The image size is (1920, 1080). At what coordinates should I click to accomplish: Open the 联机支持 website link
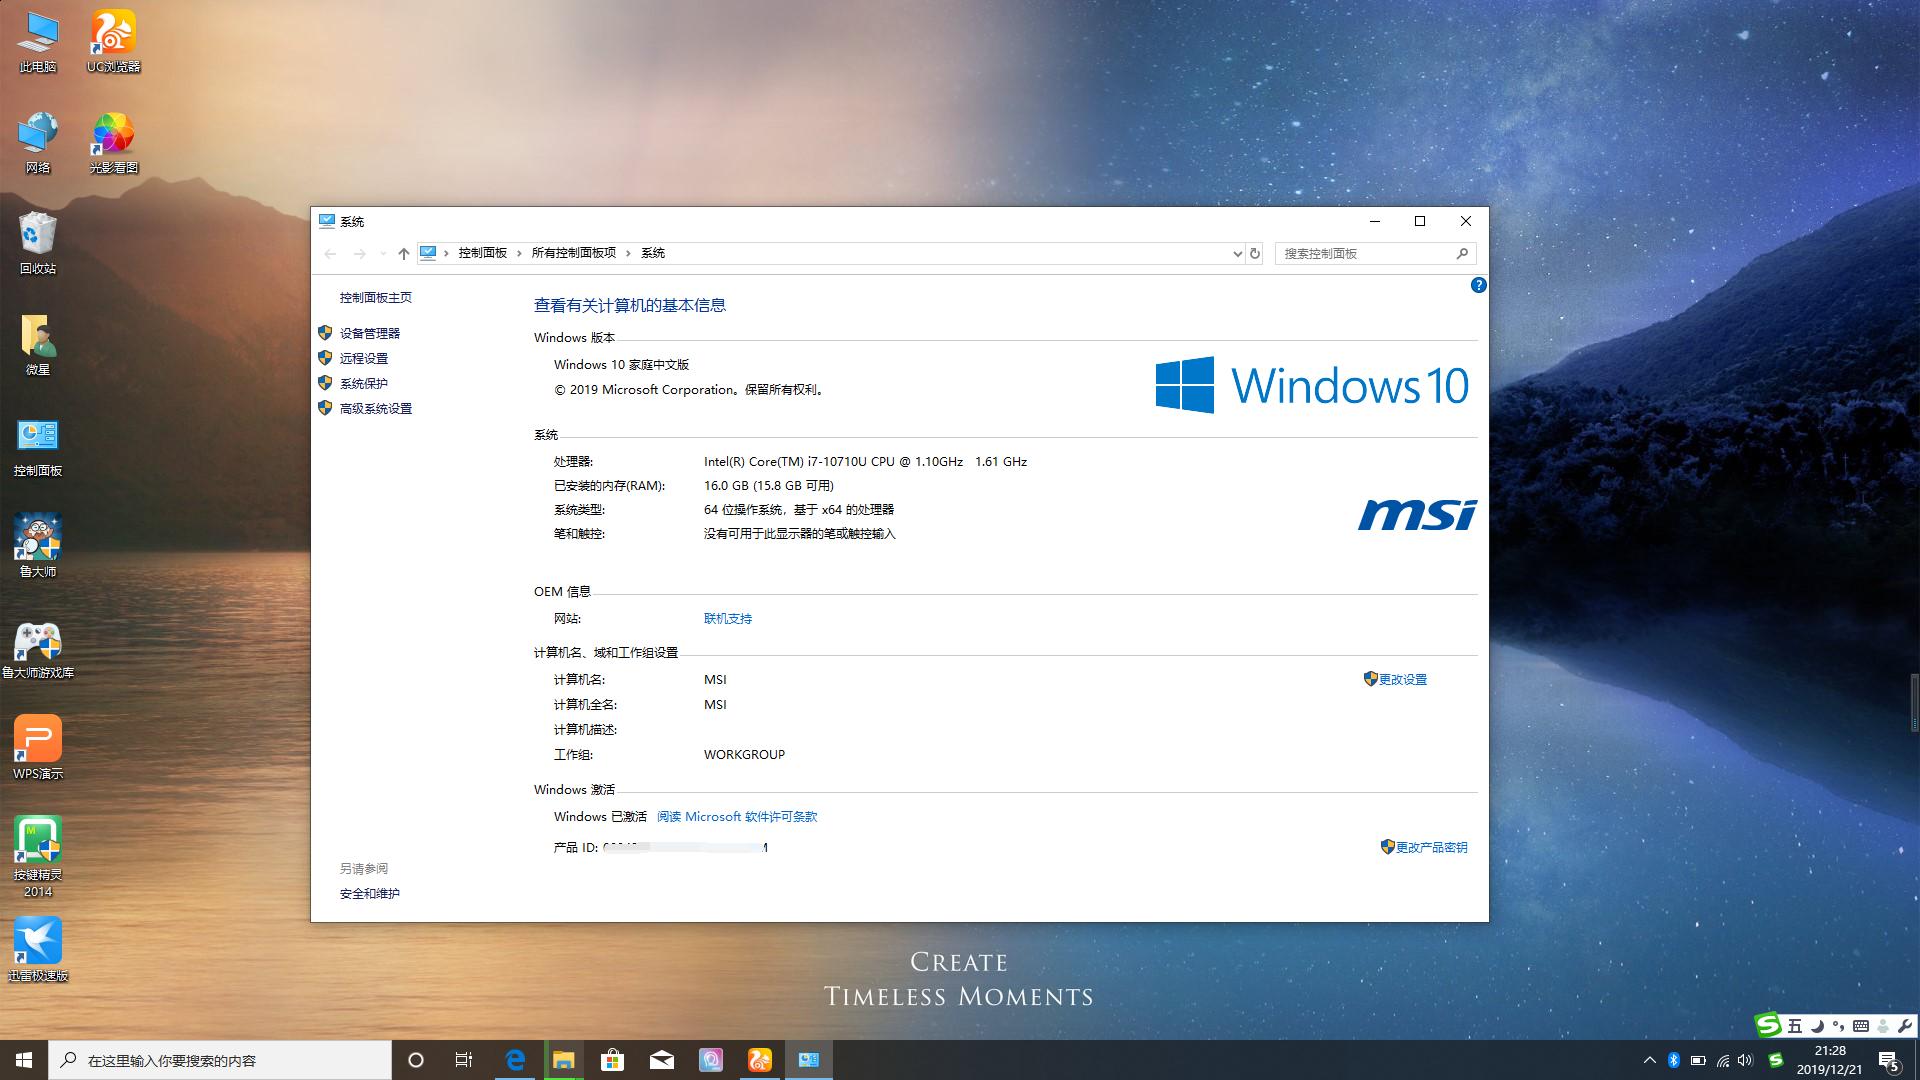coord(727,619)
